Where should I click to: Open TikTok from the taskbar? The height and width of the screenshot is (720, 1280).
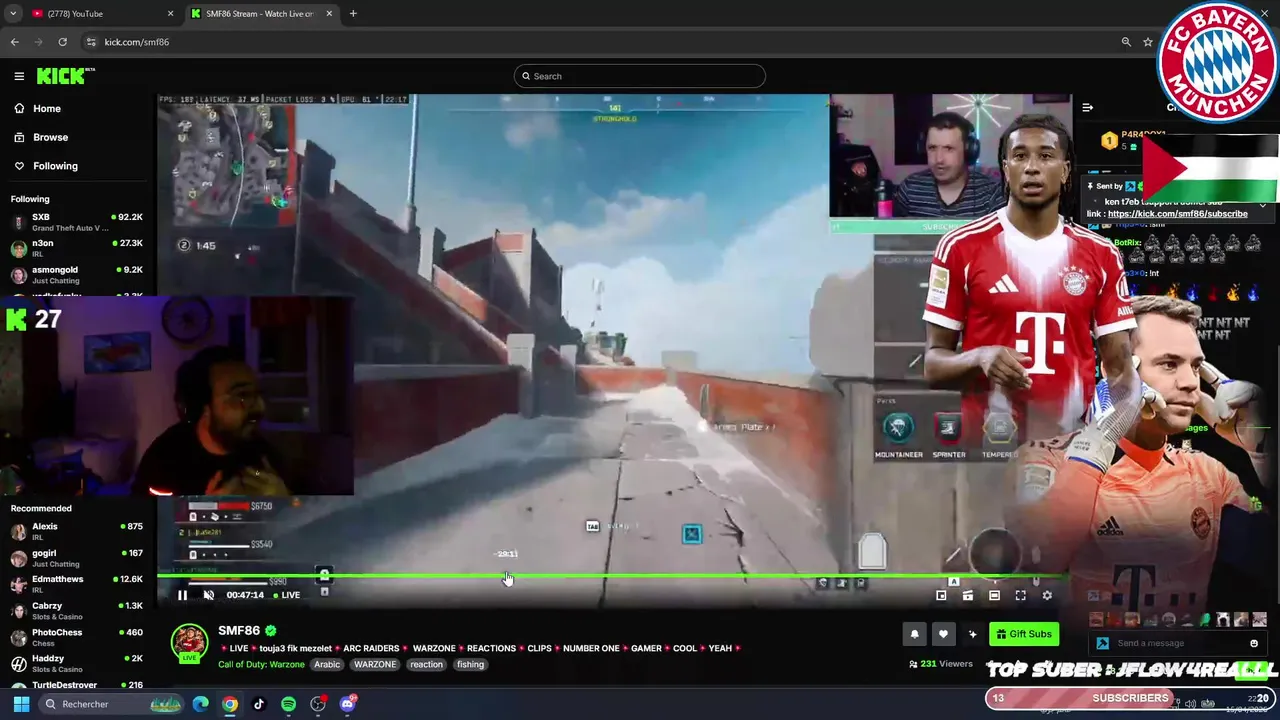pyautogui.click(x=259, y=704)
